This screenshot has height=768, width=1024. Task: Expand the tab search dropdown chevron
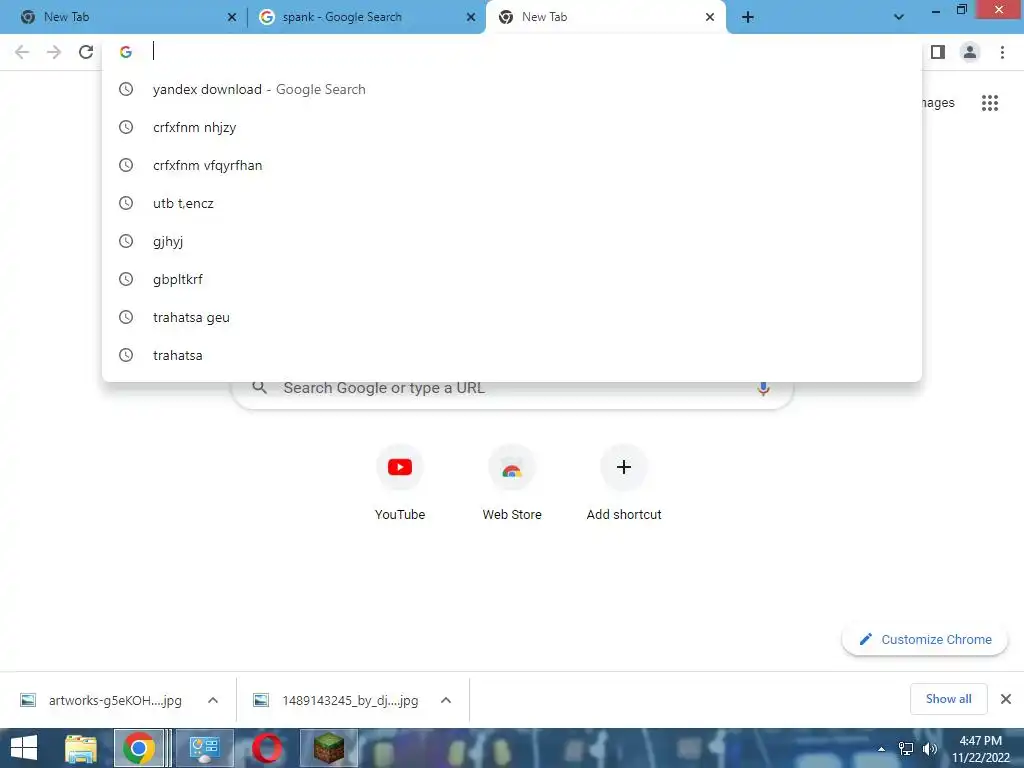(899, 18)
